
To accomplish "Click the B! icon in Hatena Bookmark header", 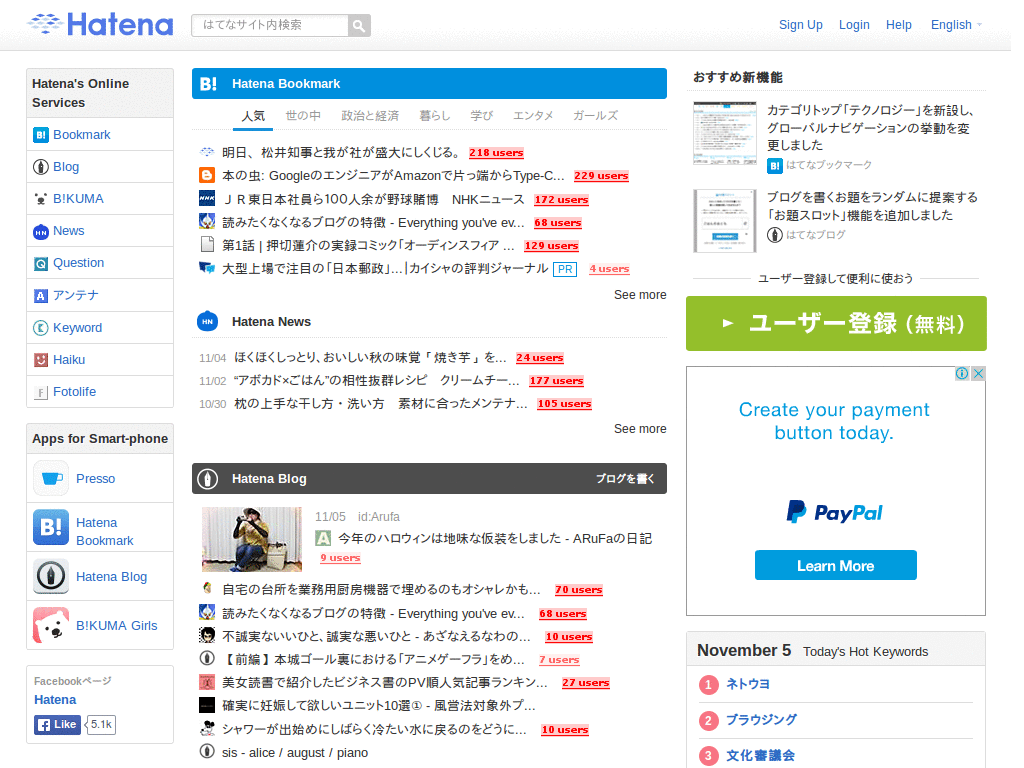I will click(208, 84).
